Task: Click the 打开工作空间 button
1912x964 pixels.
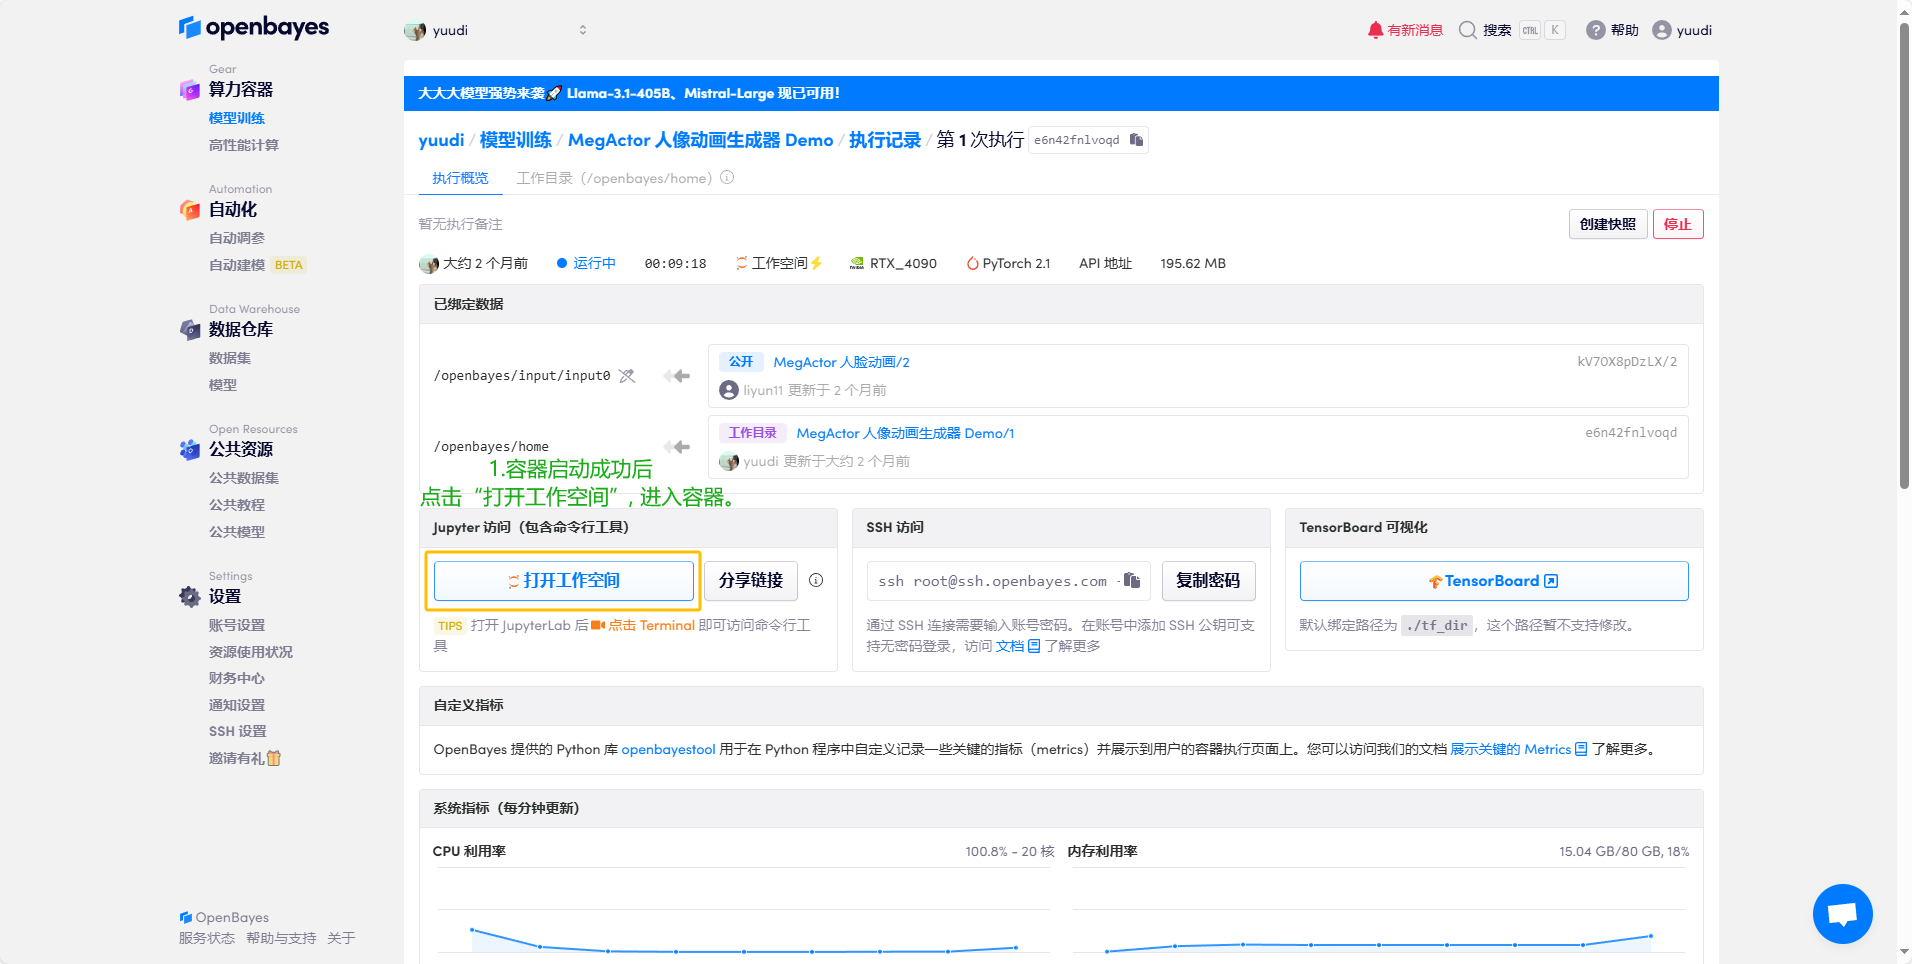Action: 564,581
